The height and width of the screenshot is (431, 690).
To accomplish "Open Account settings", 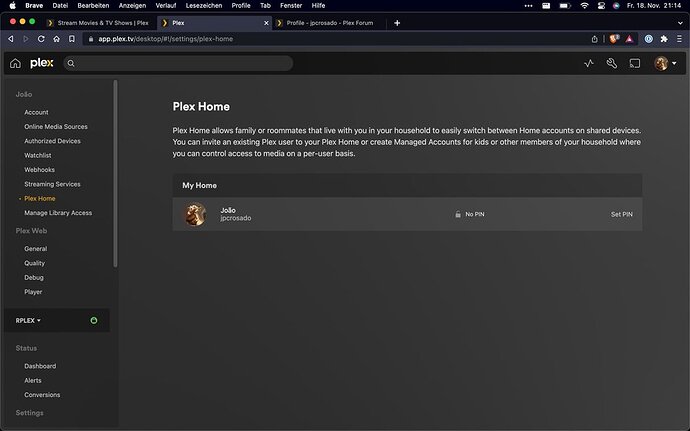I will click(36, 112).
